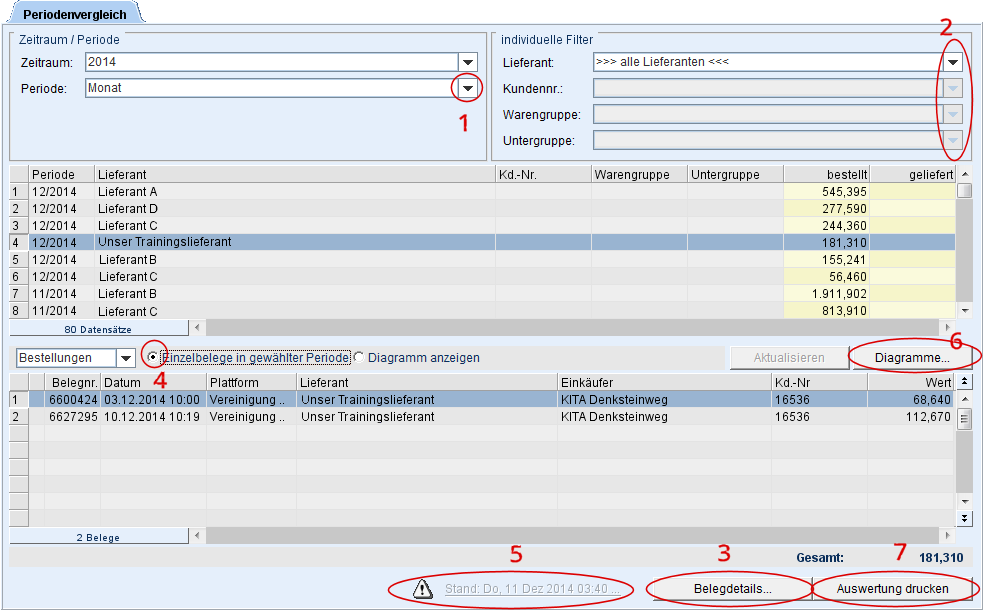The height and width of the screenshot is (610, 983).
Task: Click the upper table horizontal scrollbar track
Action: coord(570,327)
